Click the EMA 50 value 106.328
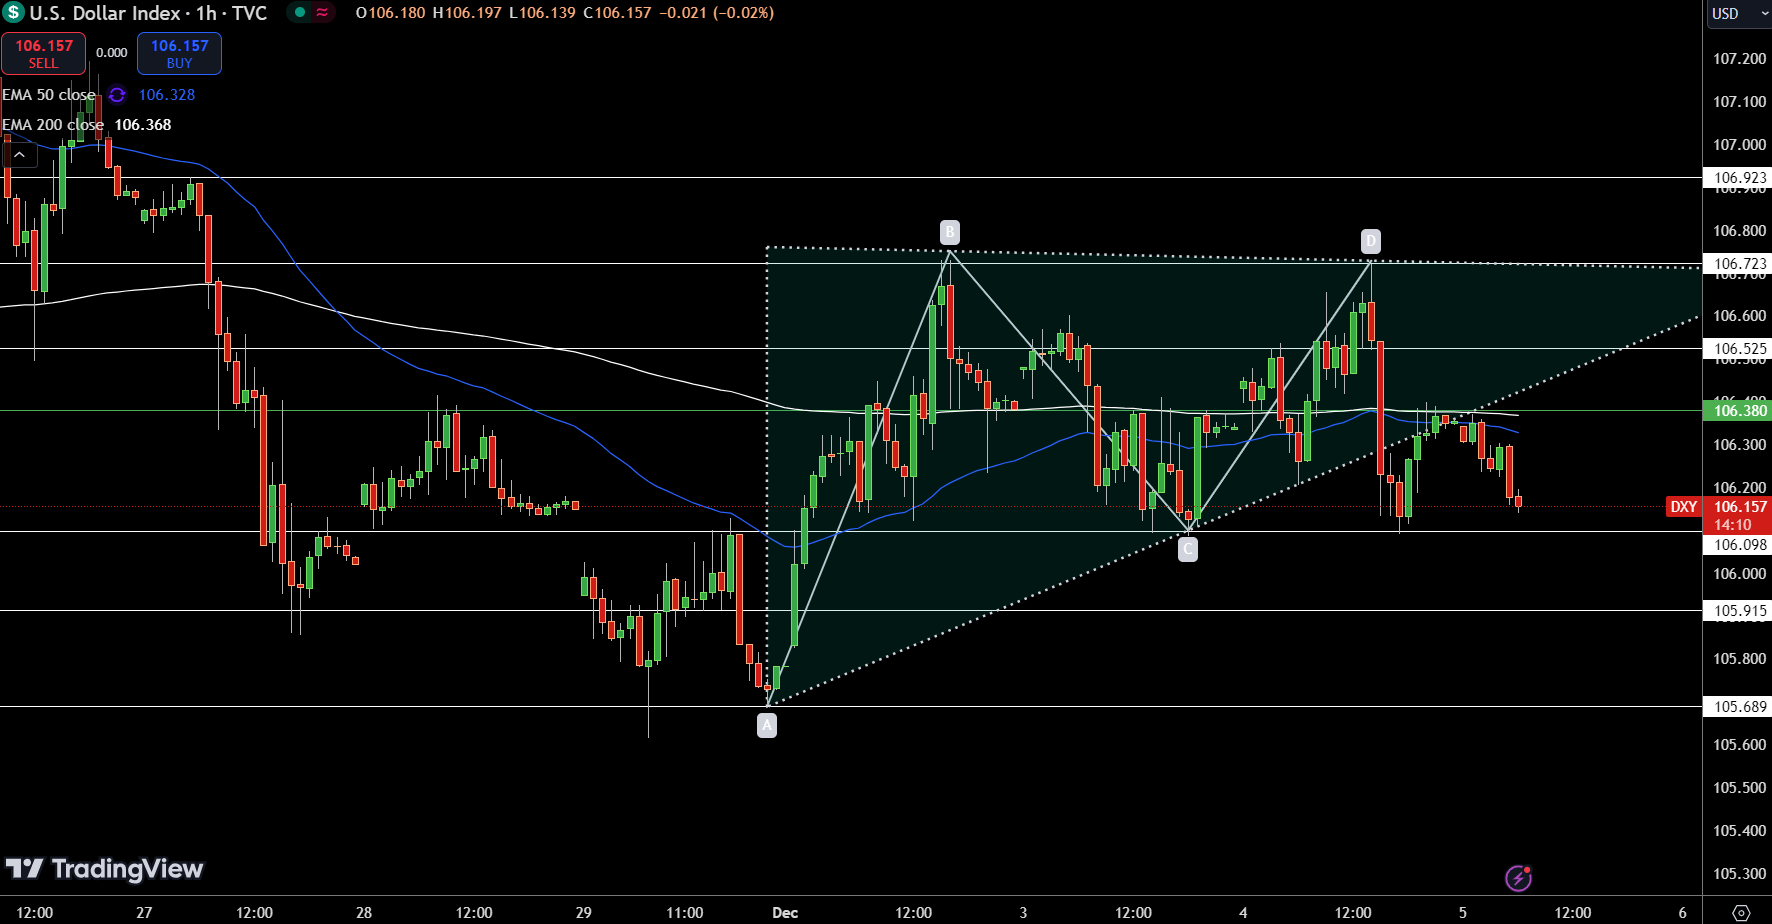The width and height of the screenshot is (1772, 924). [167, 95]
